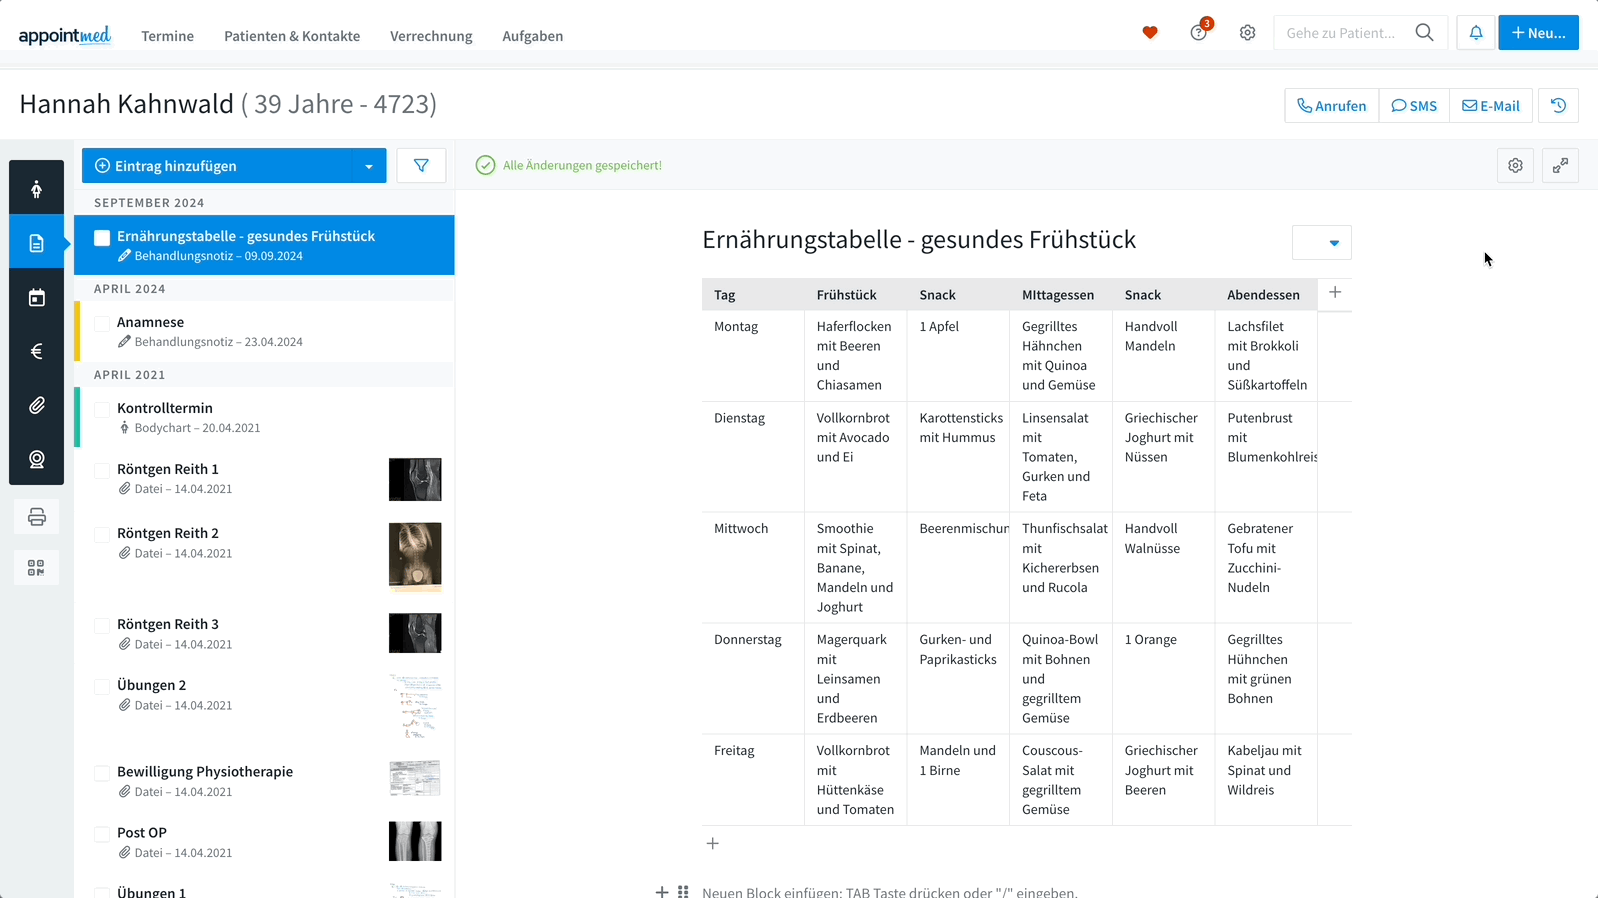Viewport: 1598px width, 898px height.
Task: Click the Anrufen button
Action: 1331,106
